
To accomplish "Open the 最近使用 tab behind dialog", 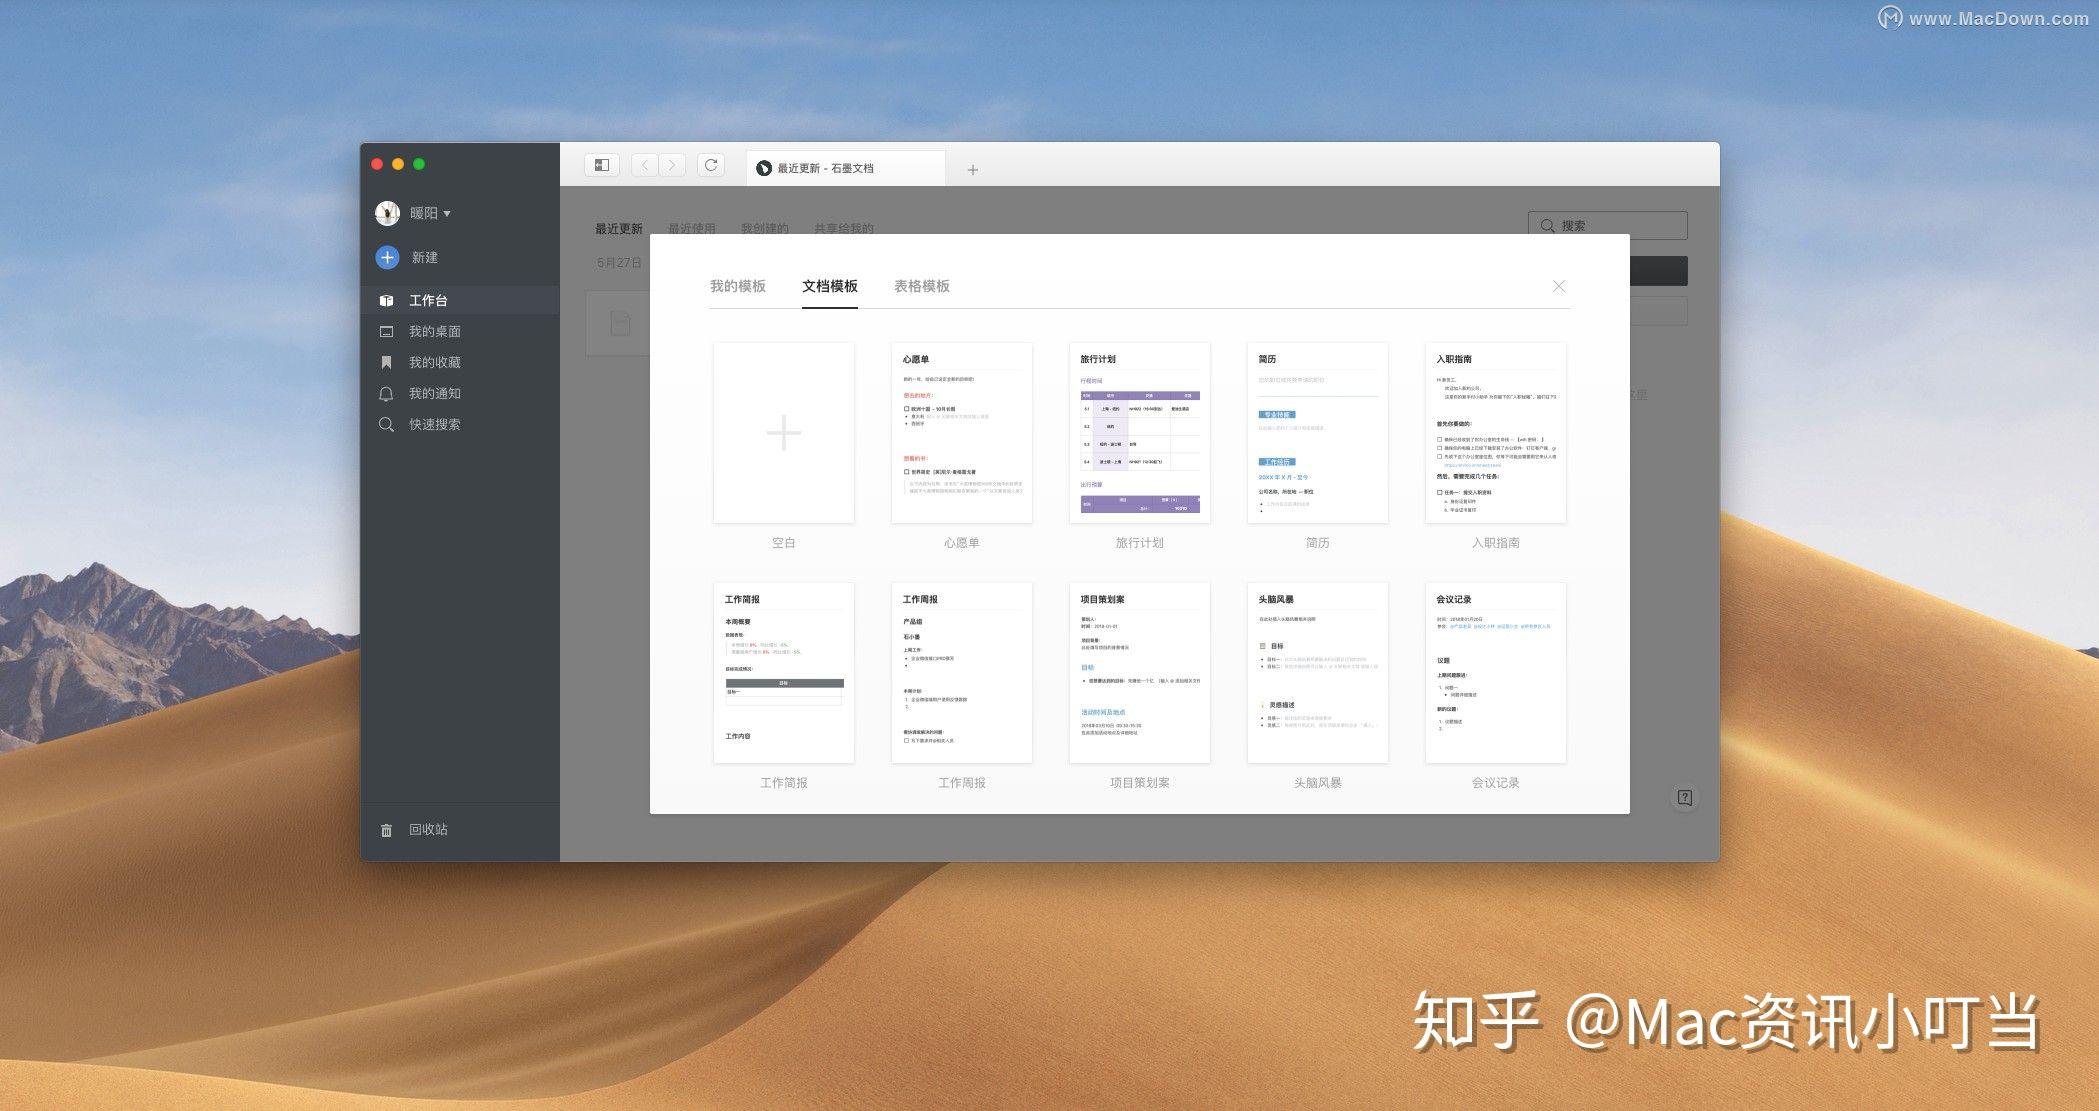I will [x=692, y=229].
